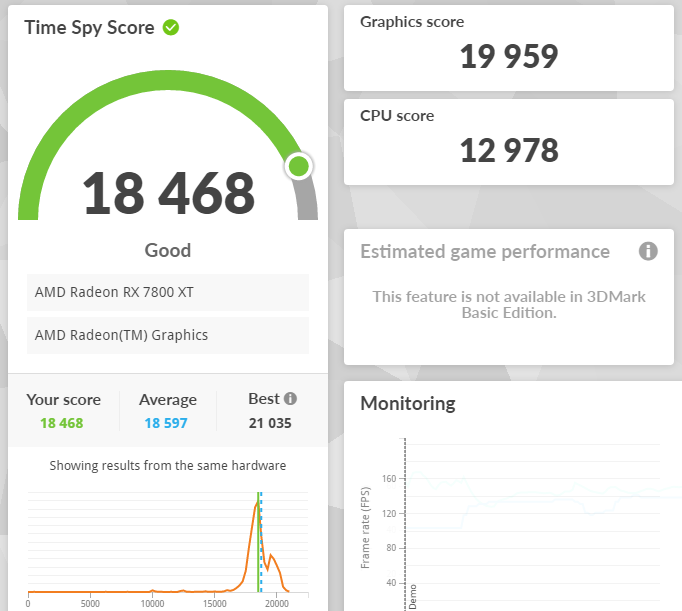Open the Estimated game performance info icon
The image size is (682, 611).
click(648, 251)
